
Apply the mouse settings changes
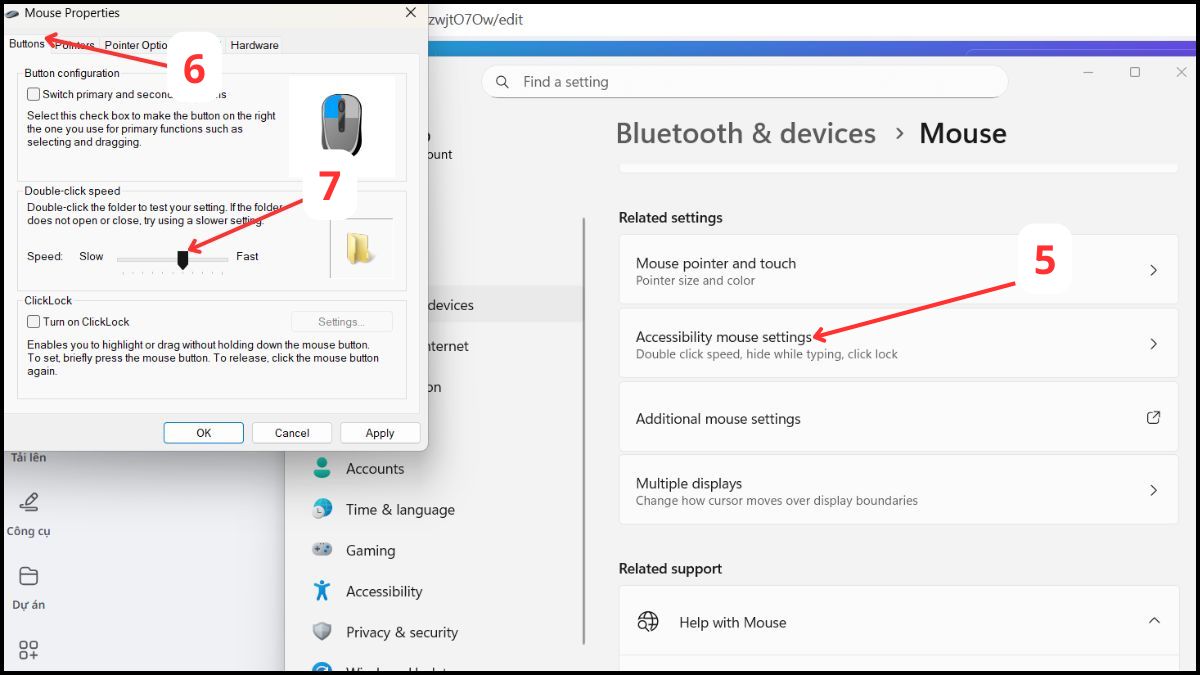380,432
